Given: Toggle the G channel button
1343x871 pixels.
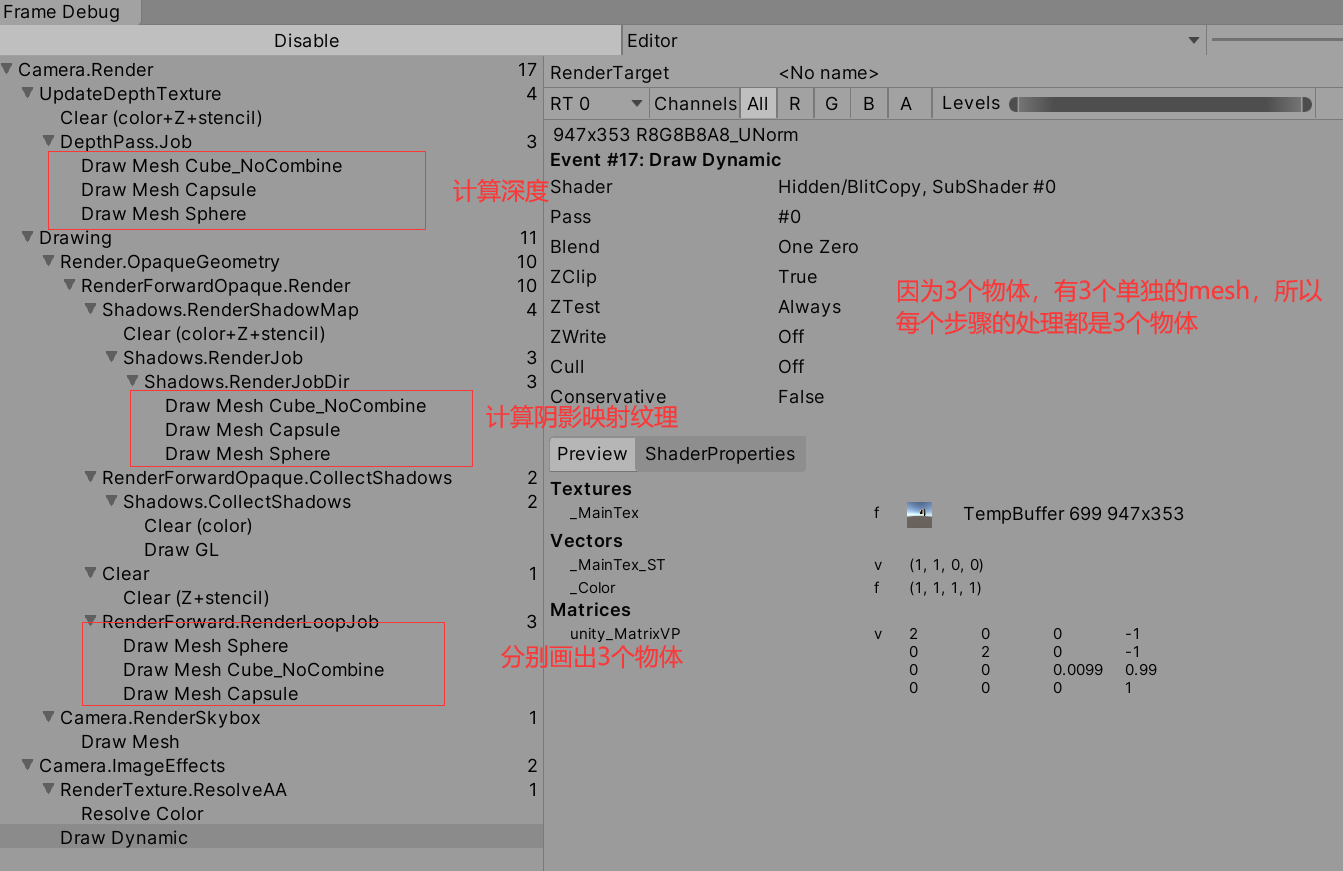Looking at the screenshot, I should (831, 103).
